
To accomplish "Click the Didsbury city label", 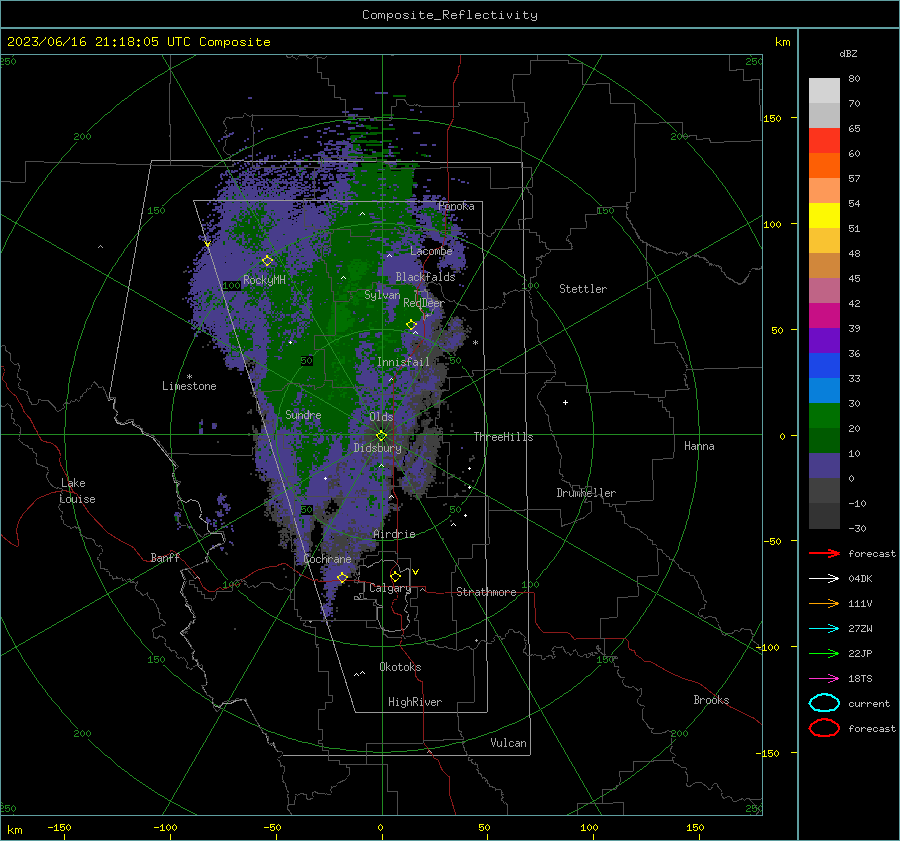I will (377, 448).
